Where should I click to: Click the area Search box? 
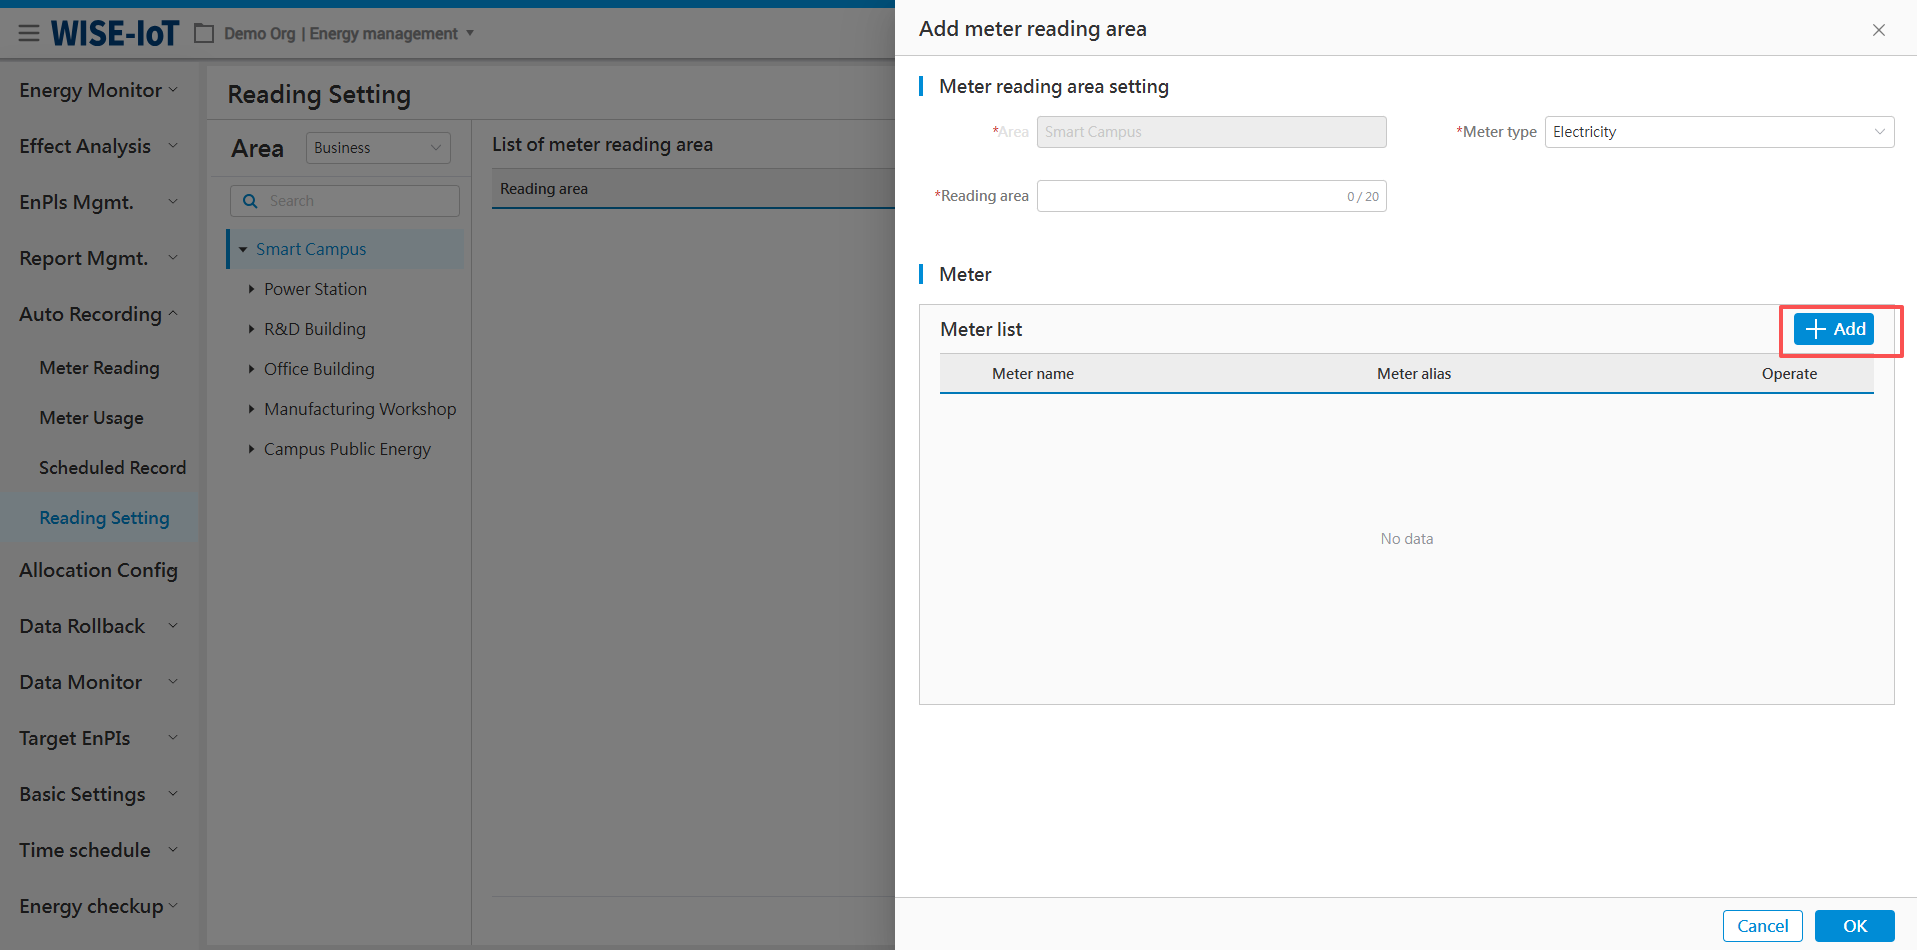coord(355,201)
